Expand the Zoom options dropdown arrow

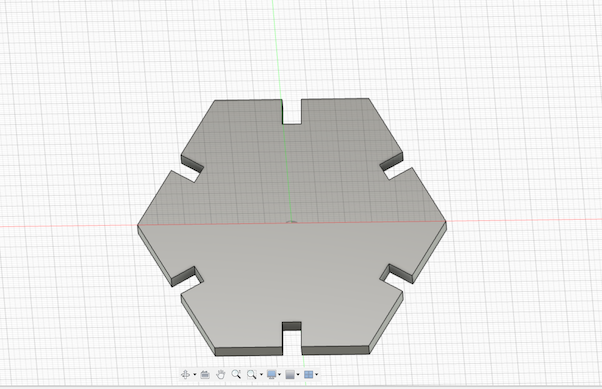coord(261,375)
